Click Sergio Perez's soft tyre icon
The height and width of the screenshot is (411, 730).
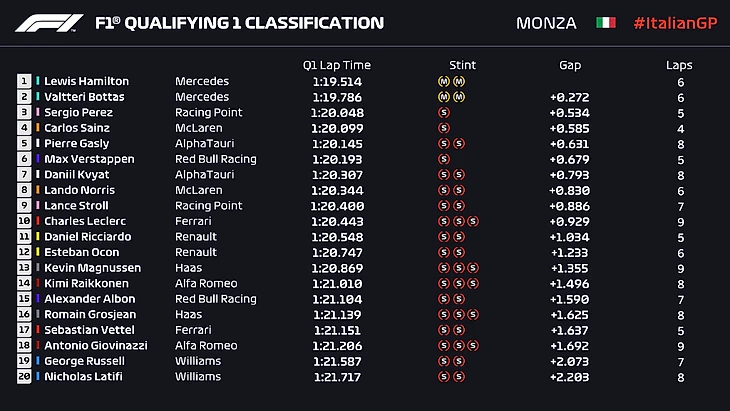[x=444, y=113]
